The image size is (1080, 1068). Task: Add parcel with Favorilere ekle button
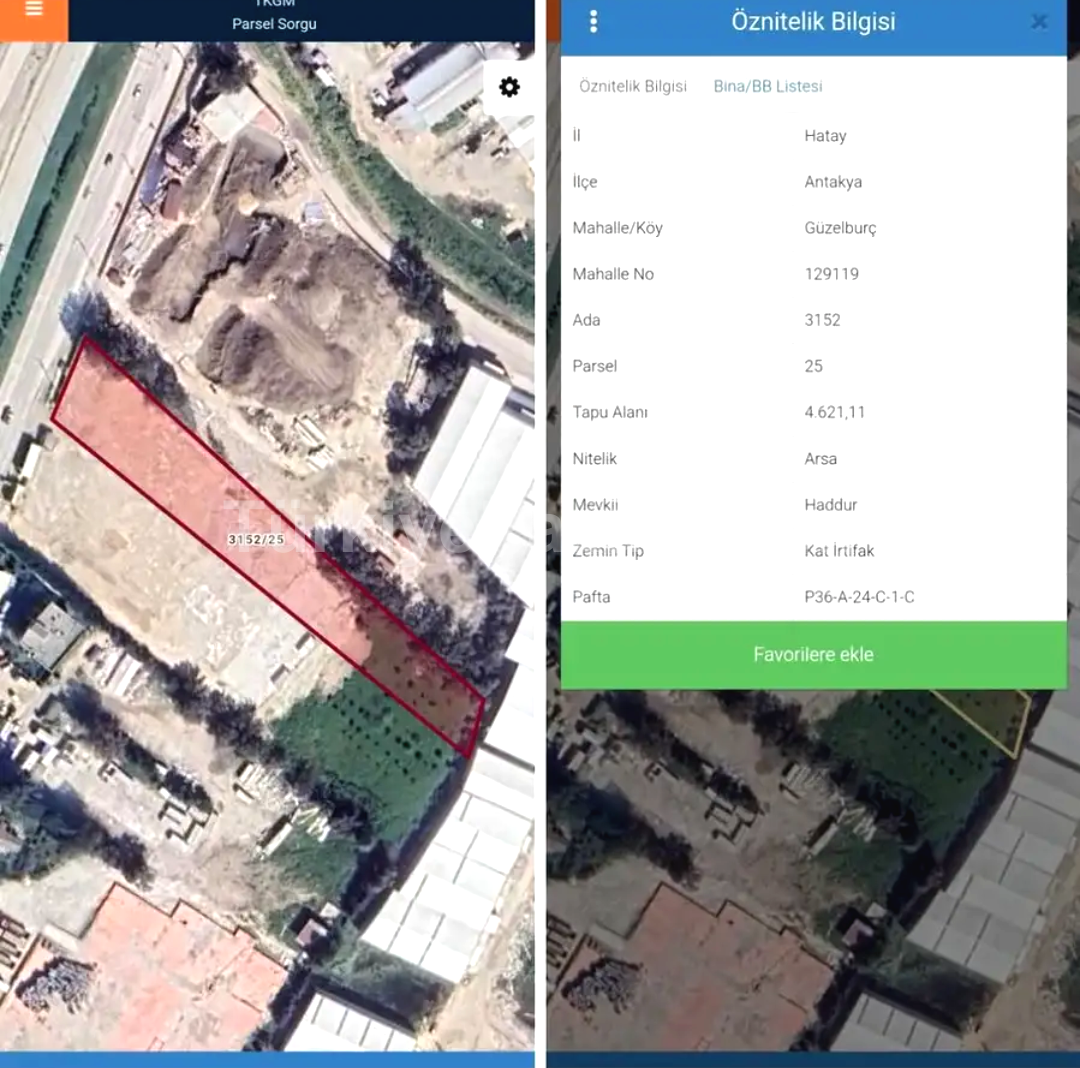coord(813,654)
